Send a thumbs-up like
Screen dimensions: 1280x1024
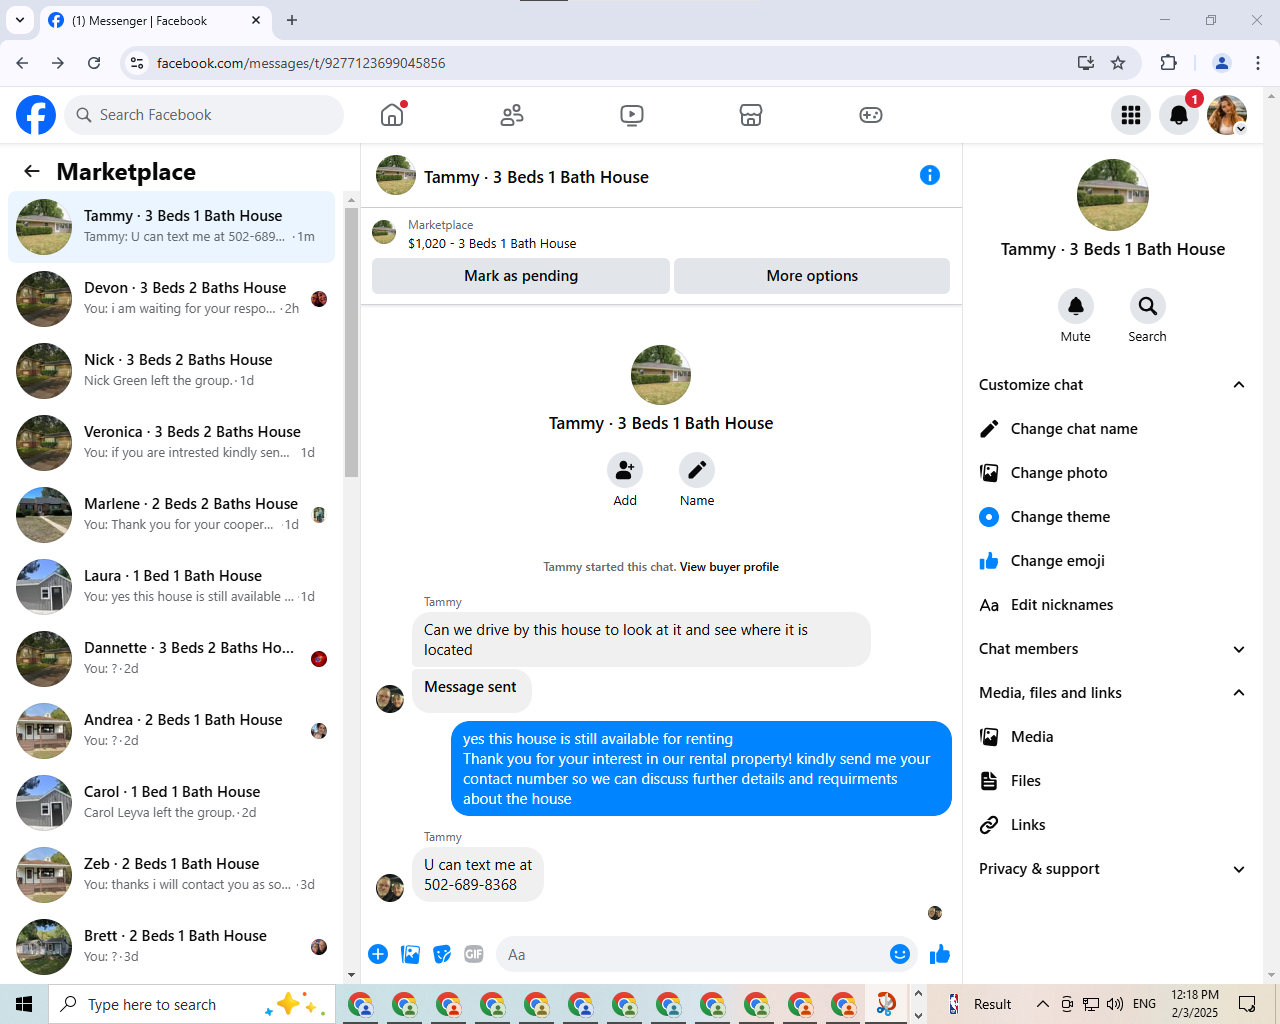pyautogui.click(x=940, y=954)
